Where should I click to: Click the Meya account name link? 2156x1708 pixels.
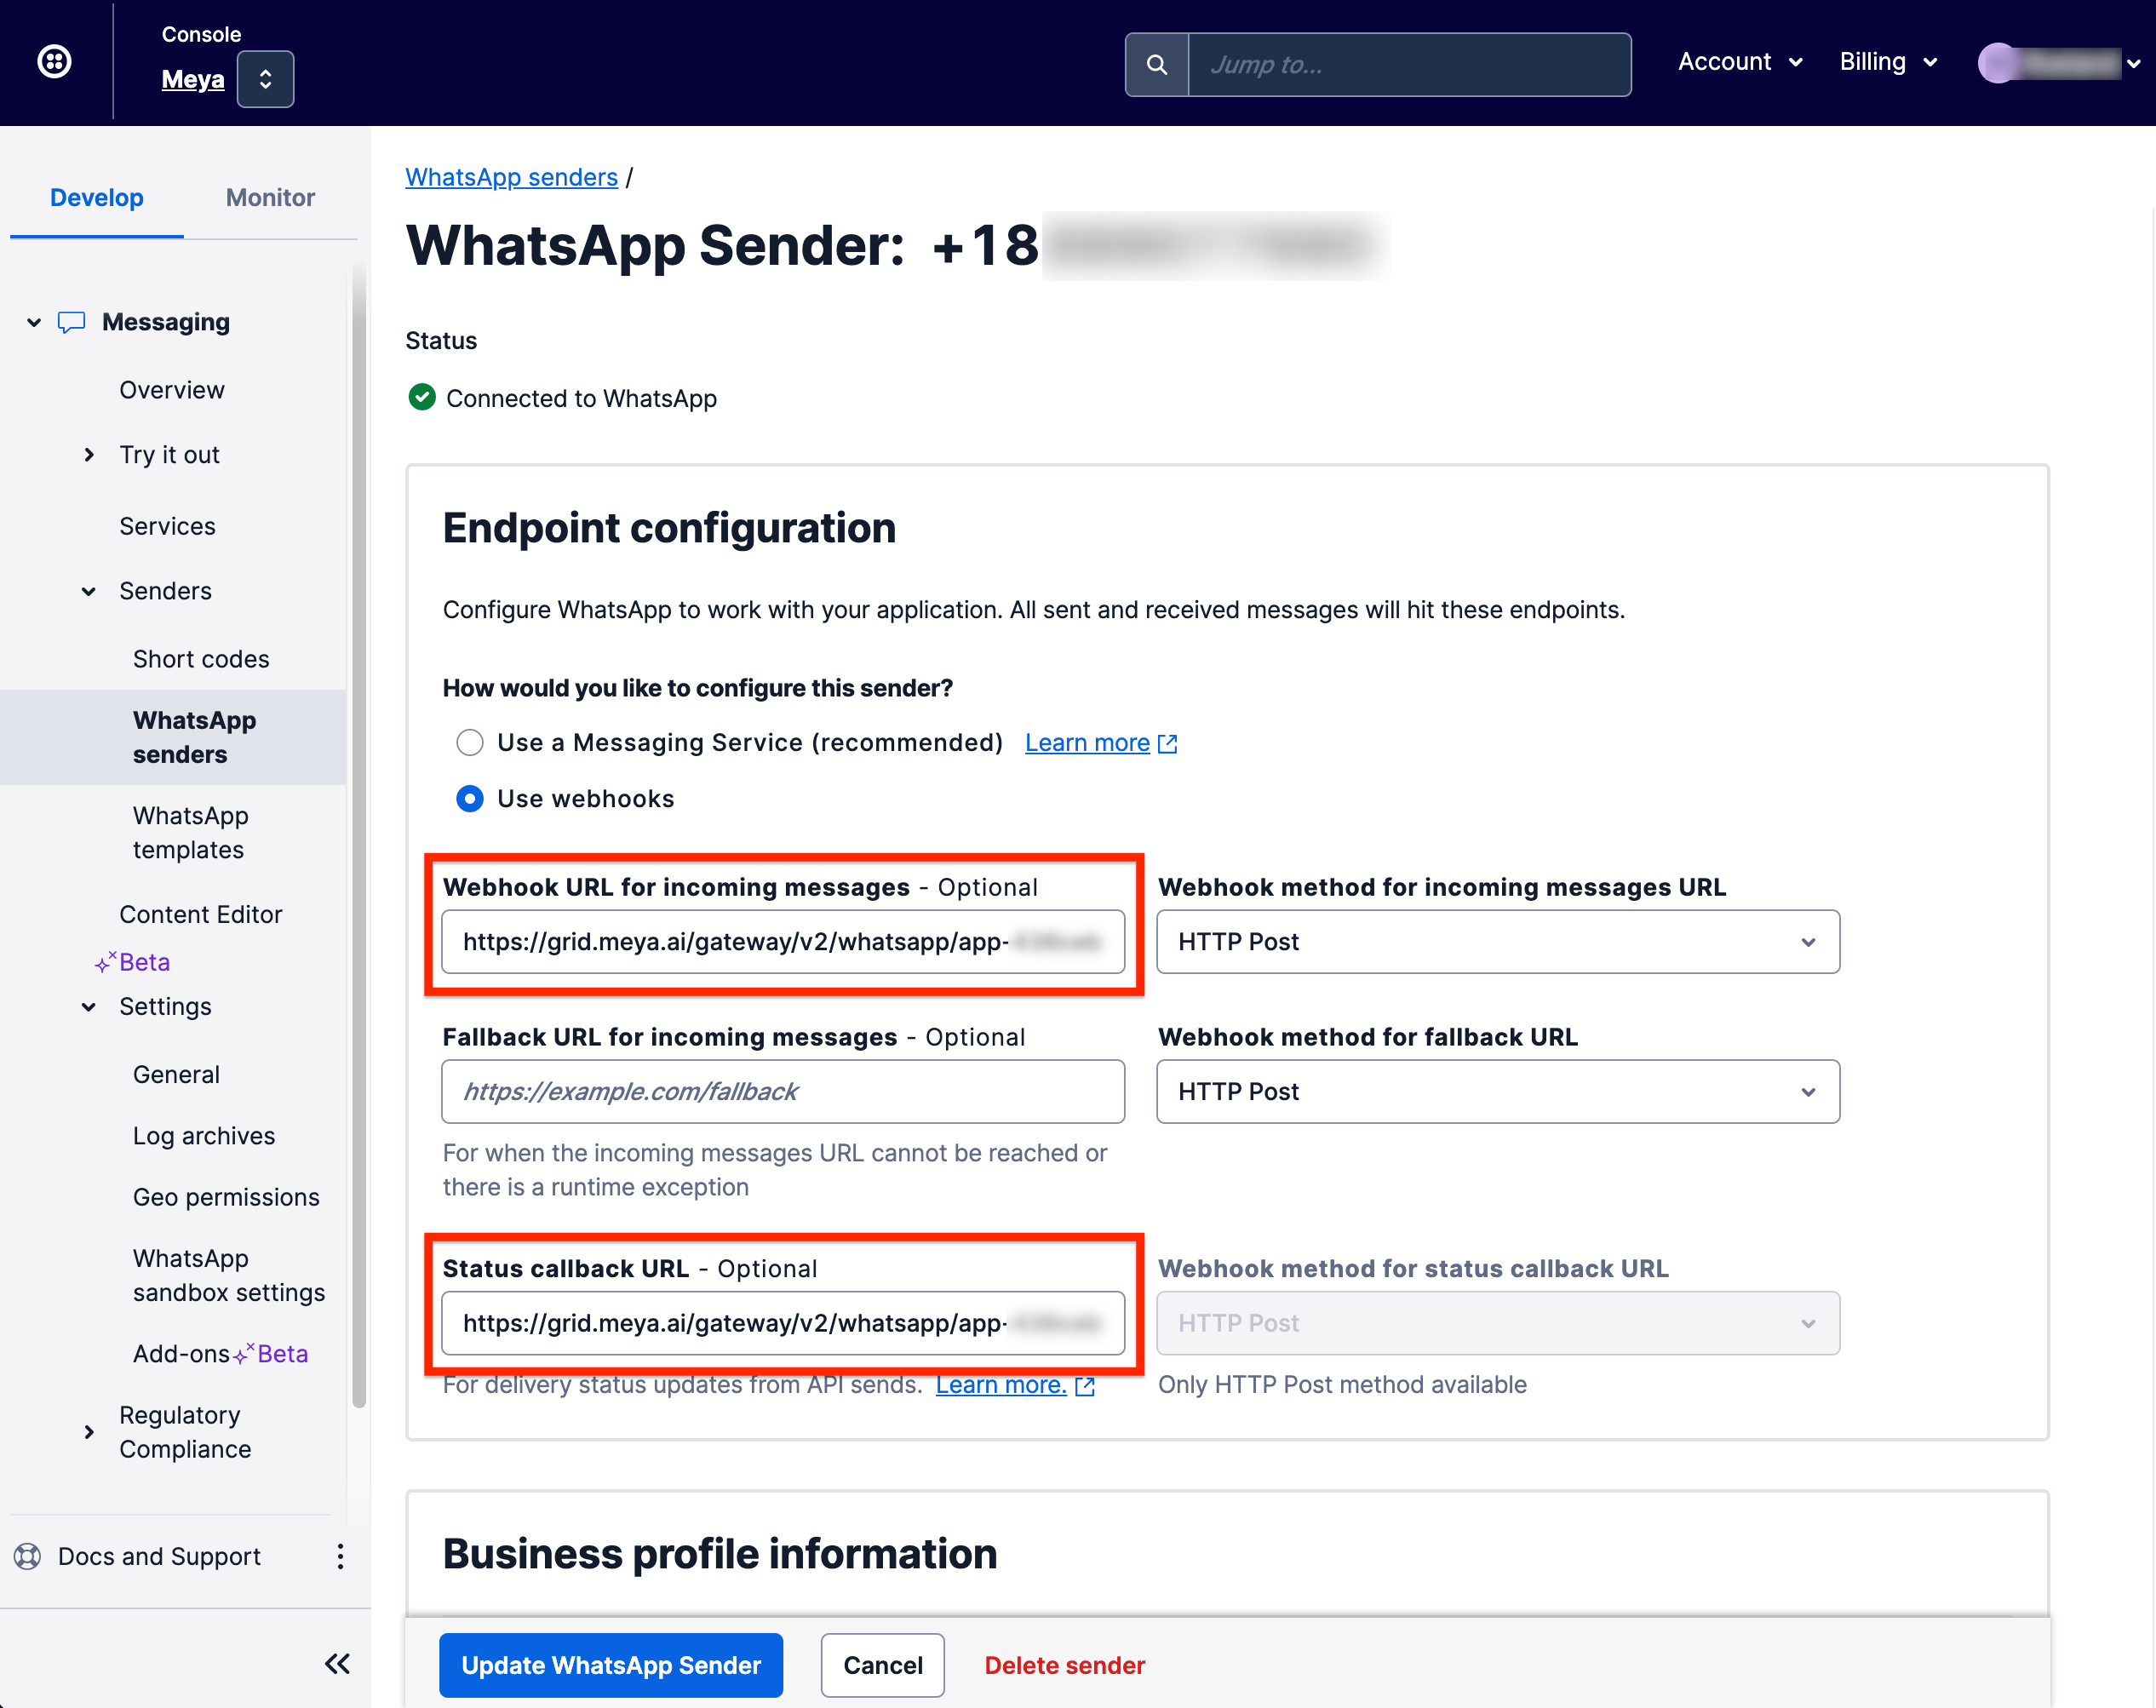click(x=193, y=79)
